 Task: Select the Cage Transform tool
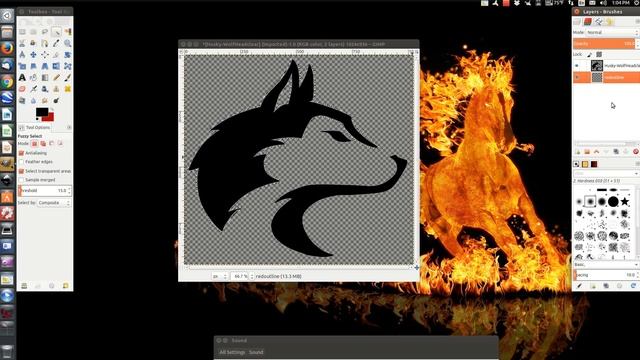coord(68,66)
